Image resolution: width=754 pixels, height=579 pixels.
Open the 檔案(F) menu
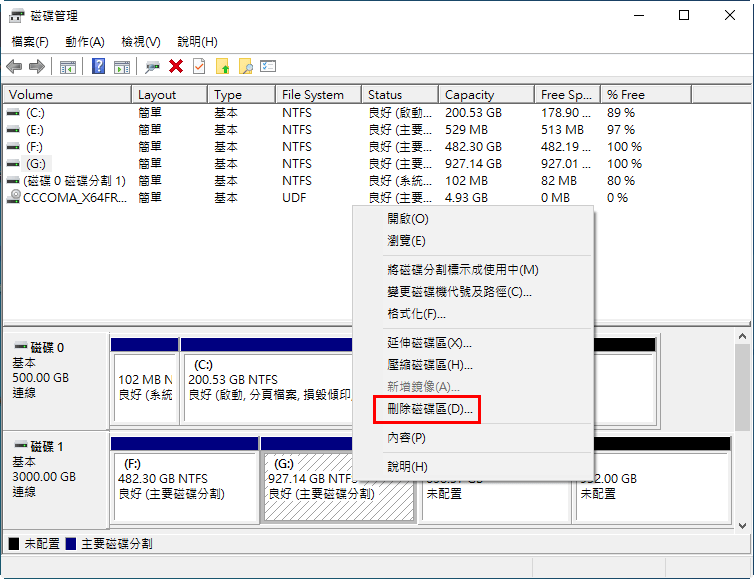click(x=30, y=42)
